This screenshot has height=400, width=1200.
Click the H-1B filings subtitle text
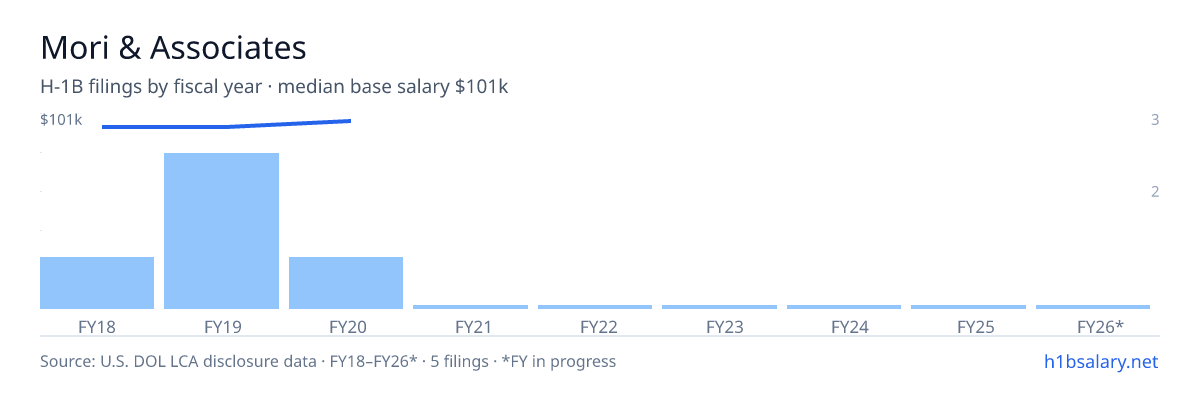[274, 87]
